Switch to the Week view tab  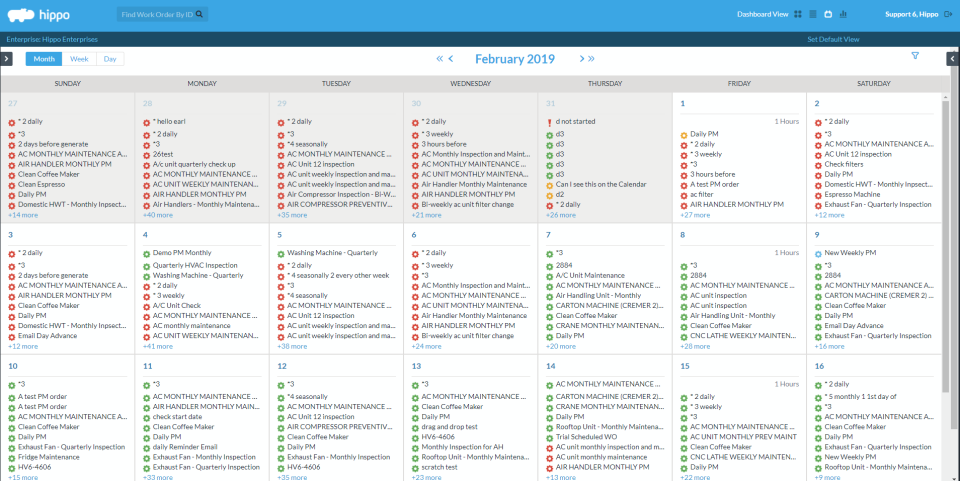[x=79, y=59]
